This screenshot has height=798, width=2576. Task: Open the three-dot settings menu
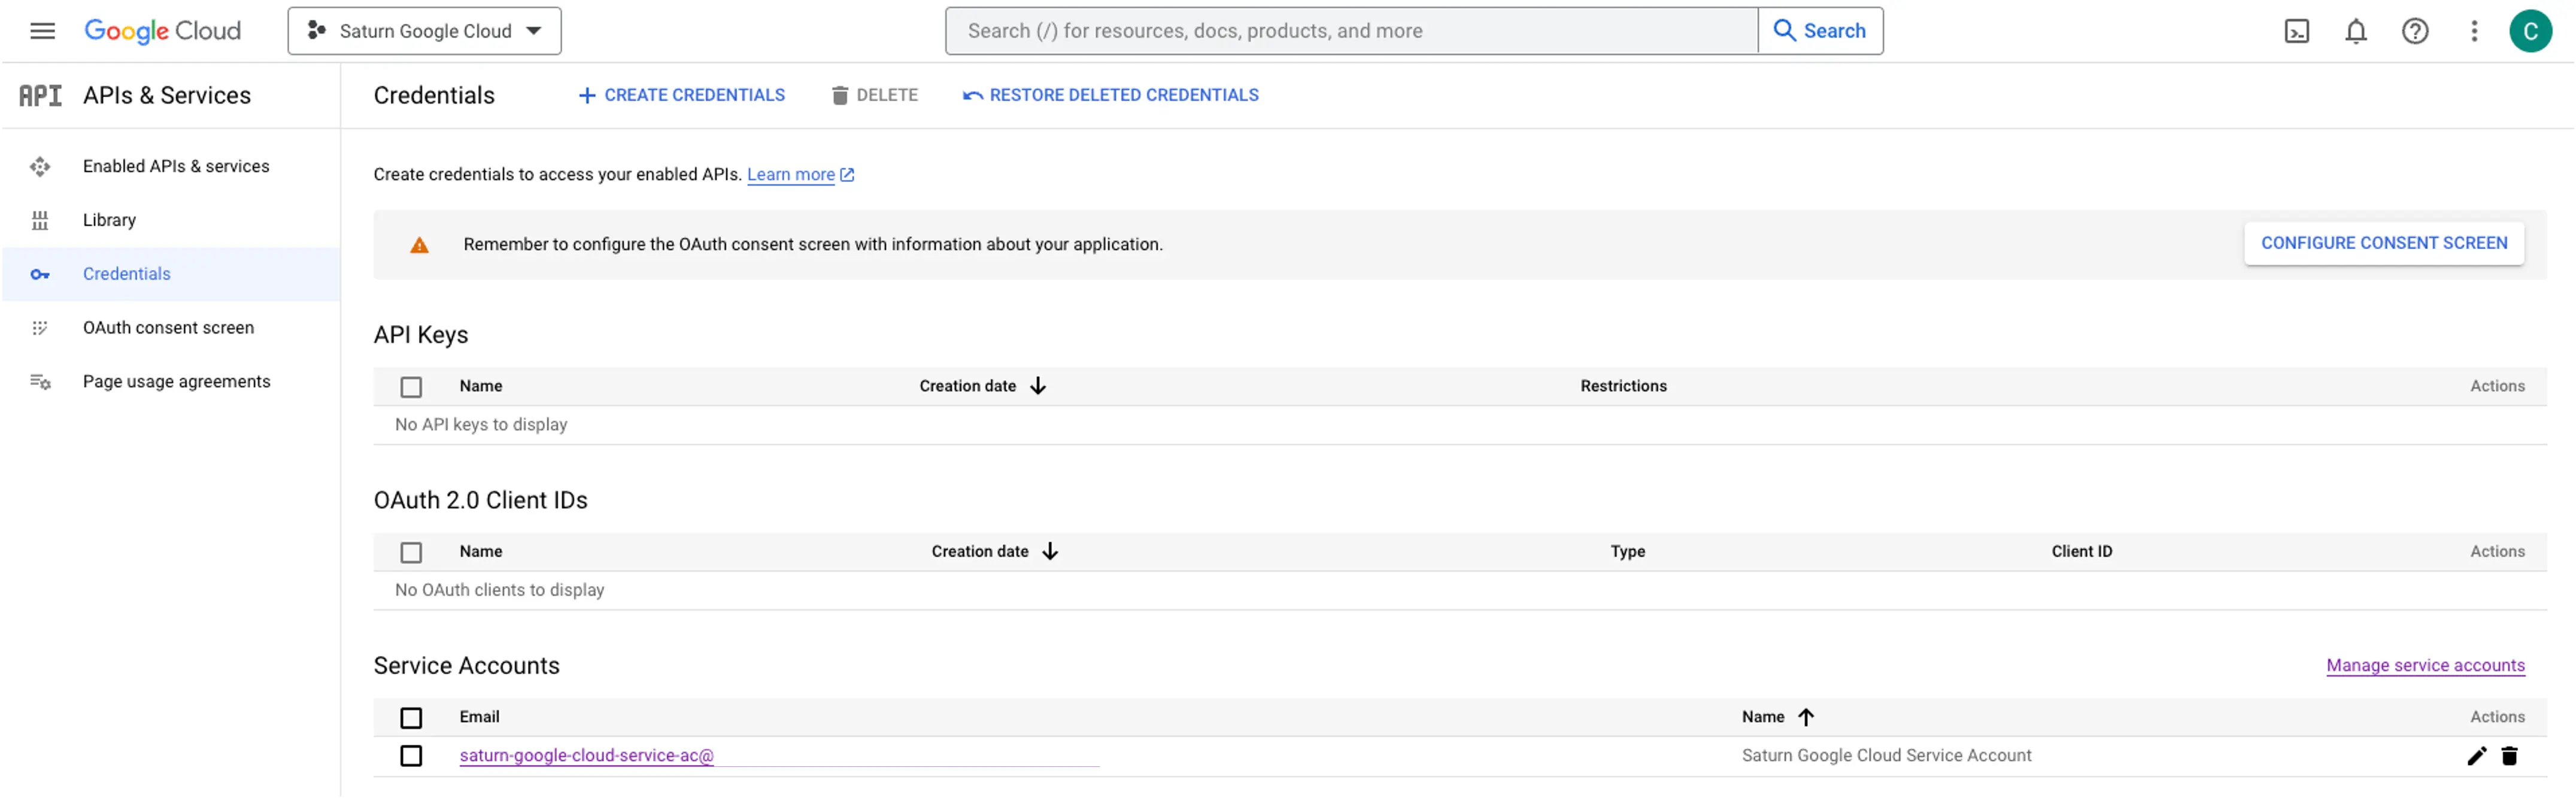pyautogui.click(x=2474, y=31)
